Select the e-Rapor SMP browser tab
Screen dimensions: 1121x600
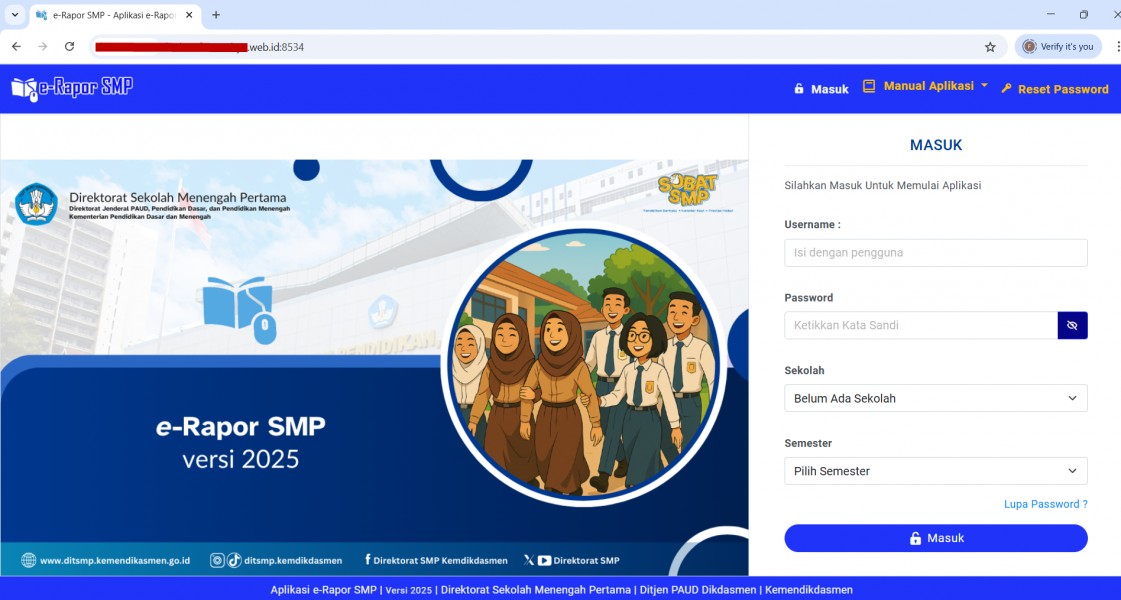115,15
